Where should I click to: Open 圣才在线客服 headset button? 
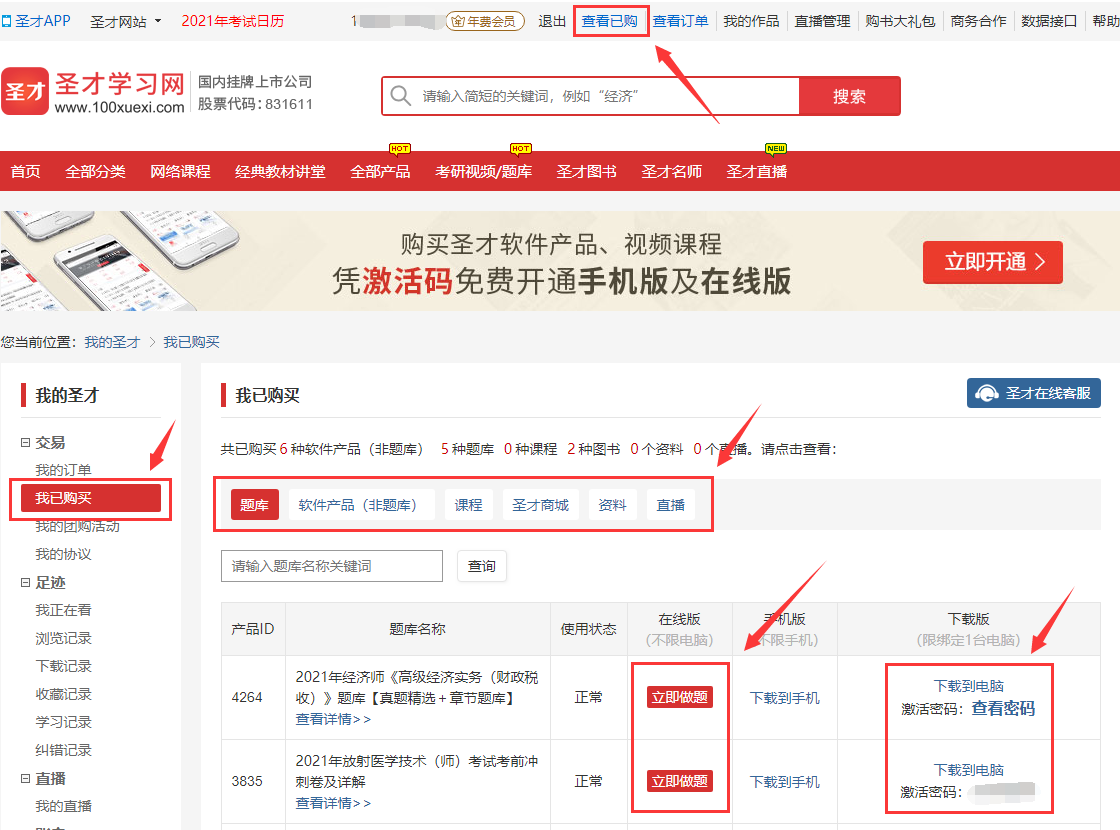click(x=1034, y=393)
